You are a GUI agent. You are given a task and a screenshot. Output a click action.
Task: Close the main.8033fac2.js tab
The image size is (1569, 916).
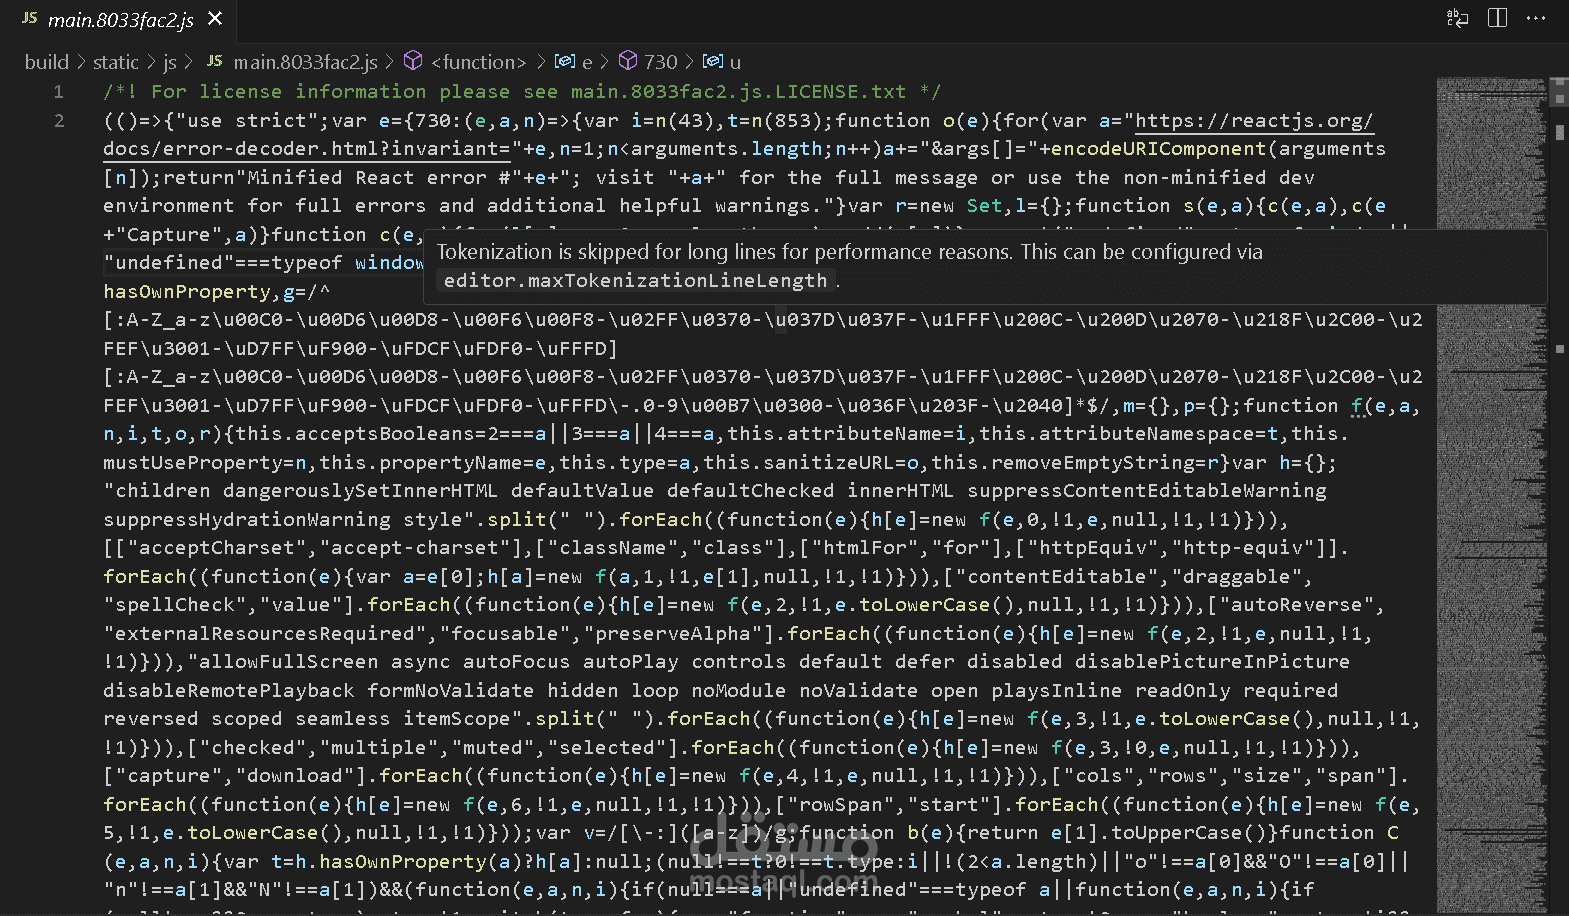point(215,19)
